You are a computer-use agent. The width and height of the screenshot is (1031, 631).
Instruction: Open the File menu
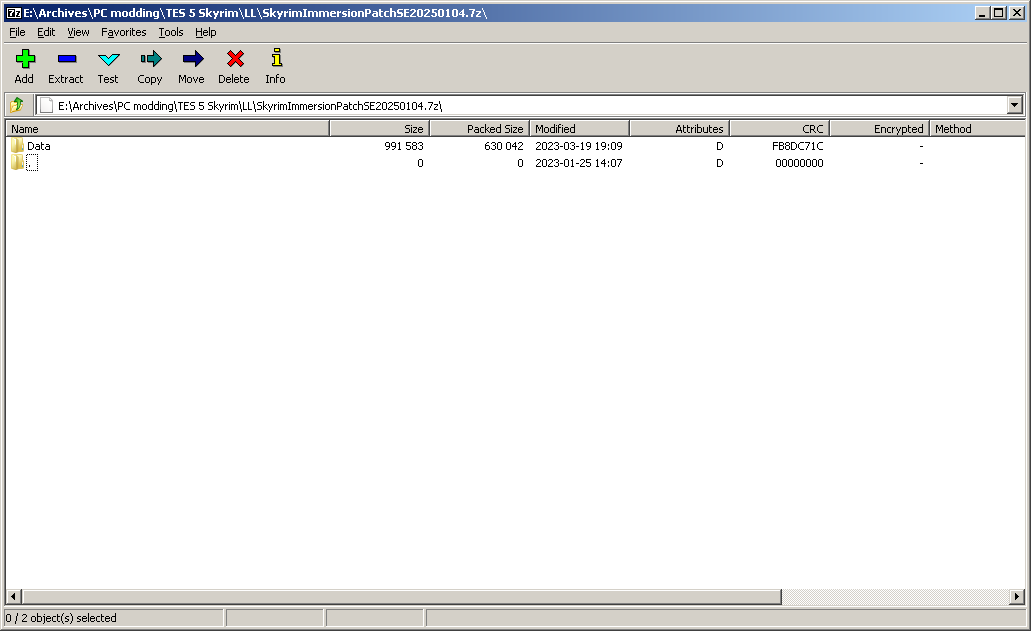17,32
